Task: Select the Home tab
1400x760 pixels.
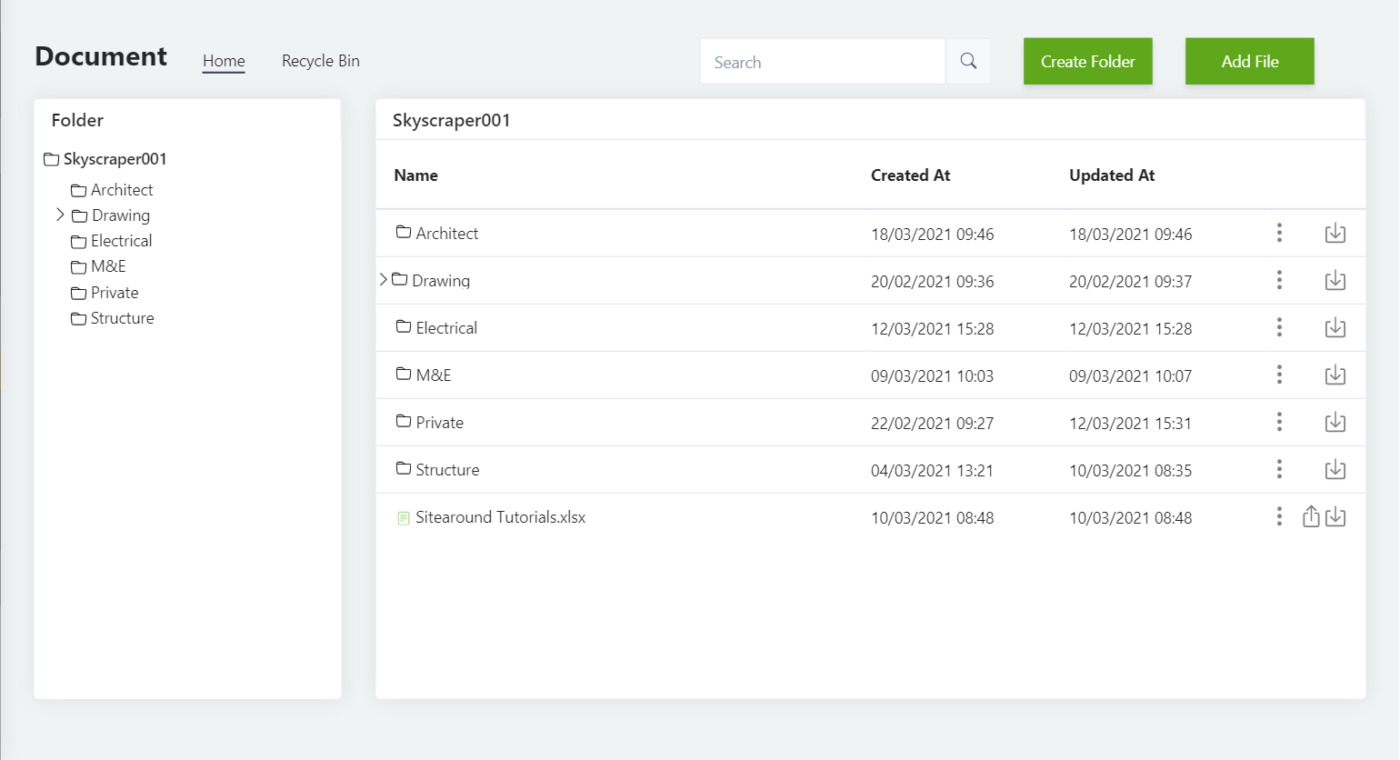Action: coord(223,61)
